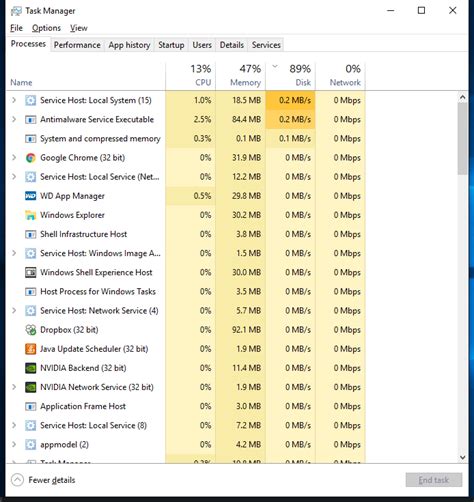This screenshot has width=474, height=502.
Task: Go to the Services tab
Action: point(266,45)
